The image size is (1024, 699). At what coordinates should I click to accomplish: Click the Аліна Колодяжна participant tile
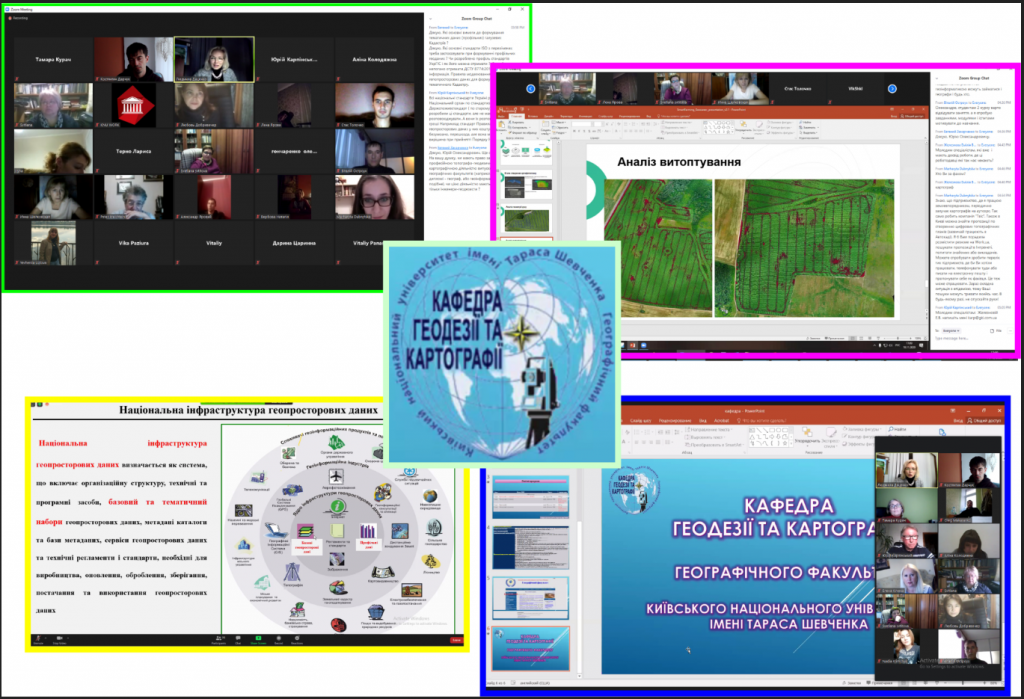coord(375,59)
